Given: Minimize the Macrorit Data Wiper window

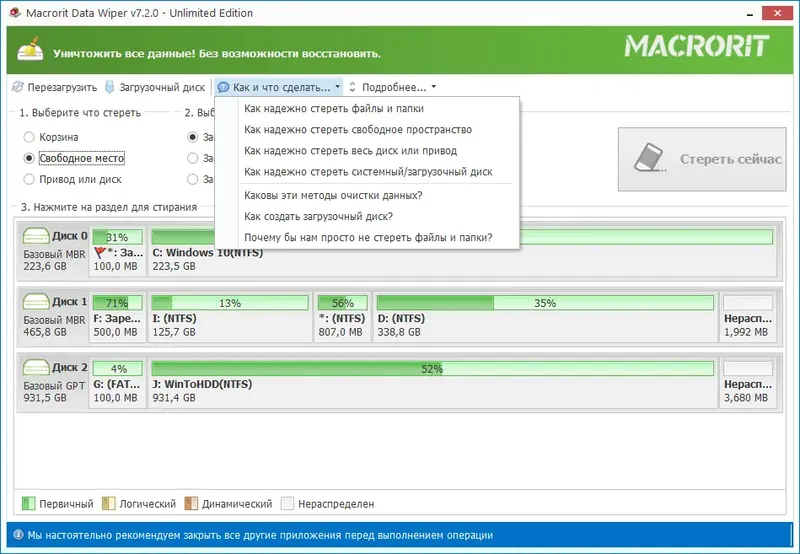Looking at the screenshot, I should (x=750, y=14).
